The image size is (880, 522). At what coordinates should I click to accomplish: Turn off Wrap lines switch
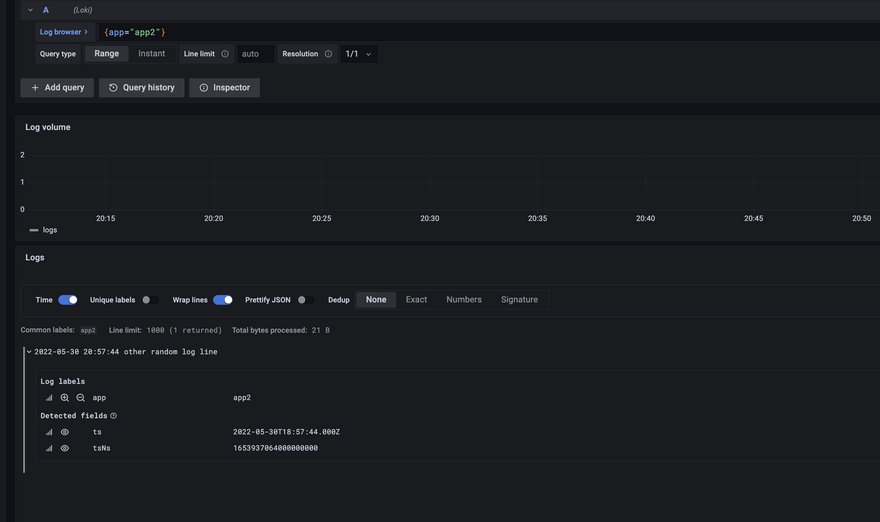click(223, 300)
